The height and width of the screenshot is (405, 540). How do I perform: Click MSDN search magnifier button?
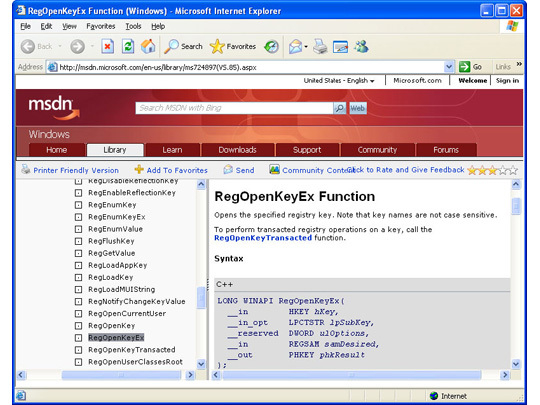pyautogui.click(x=340, y=108)
